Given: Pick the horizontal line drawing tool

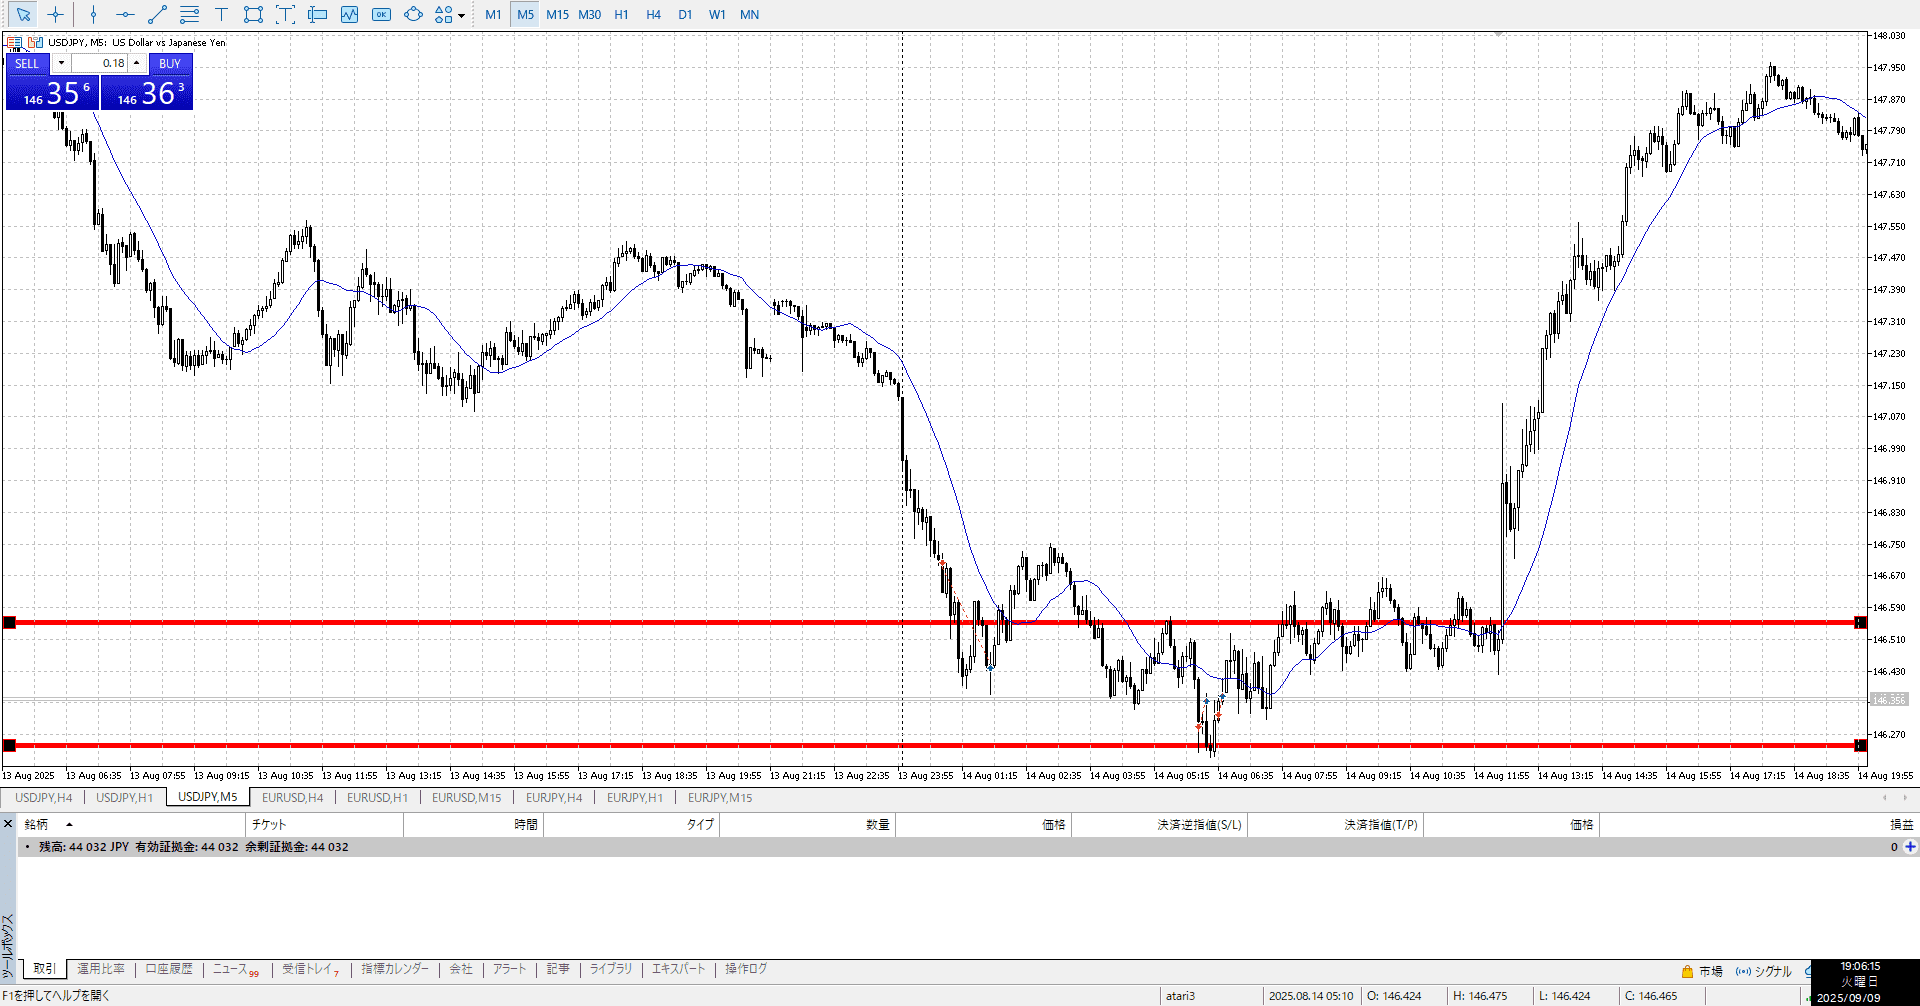Looking at the screenshot, I should tap(125, 15).
